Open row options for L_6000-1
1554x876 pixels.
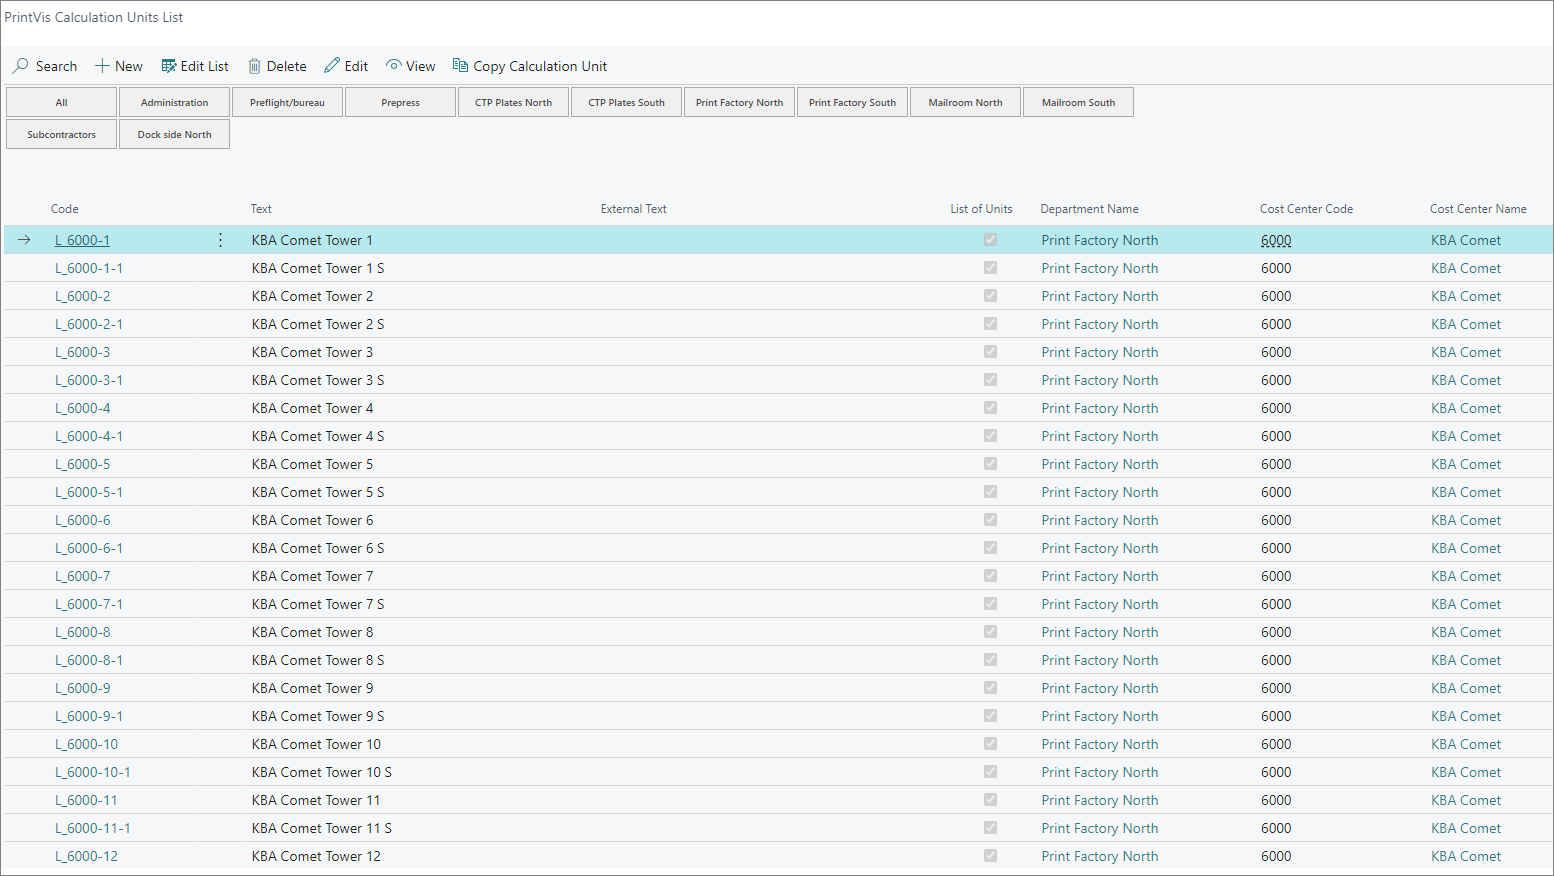pos(221,240)
